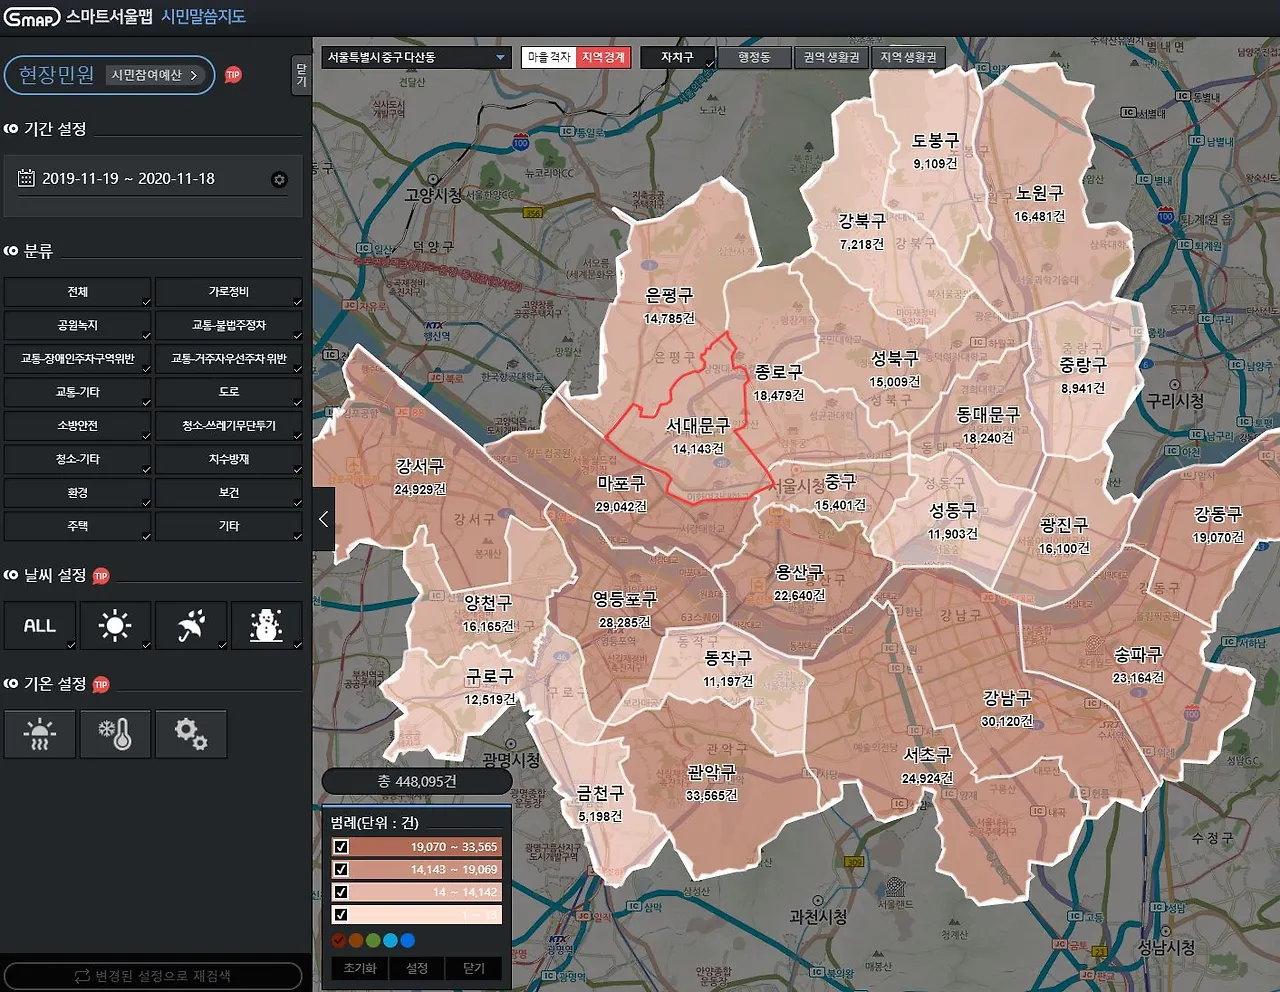Pick the light blue legend color theme
Image resolution: width=1280 pixels, height=992 pixels.
390,940
